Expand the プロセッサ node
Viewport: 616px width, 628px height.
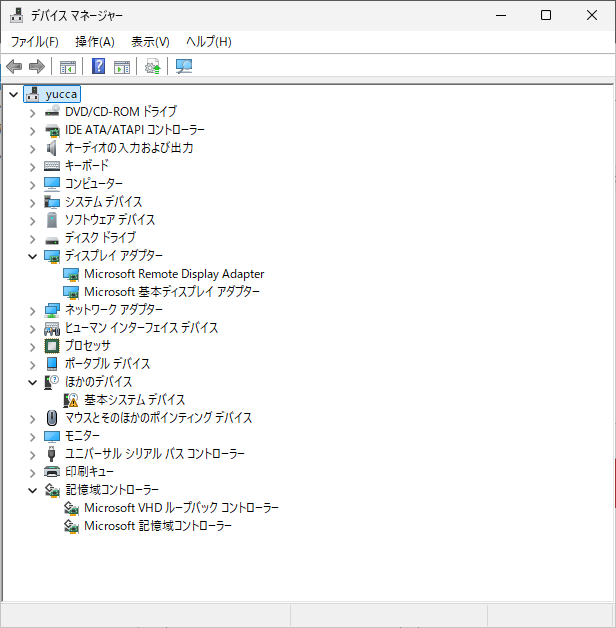32,347
